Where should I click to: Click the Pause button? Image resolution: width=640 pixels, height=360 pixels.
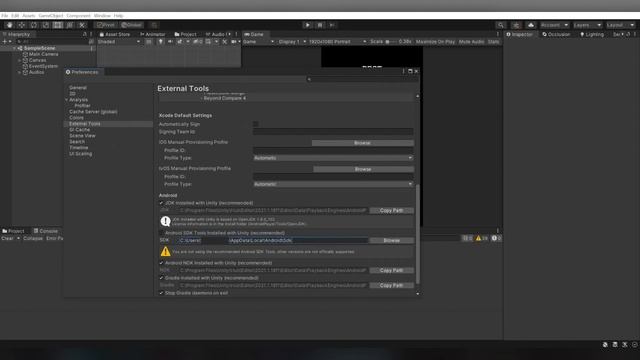tap(320, 25)
